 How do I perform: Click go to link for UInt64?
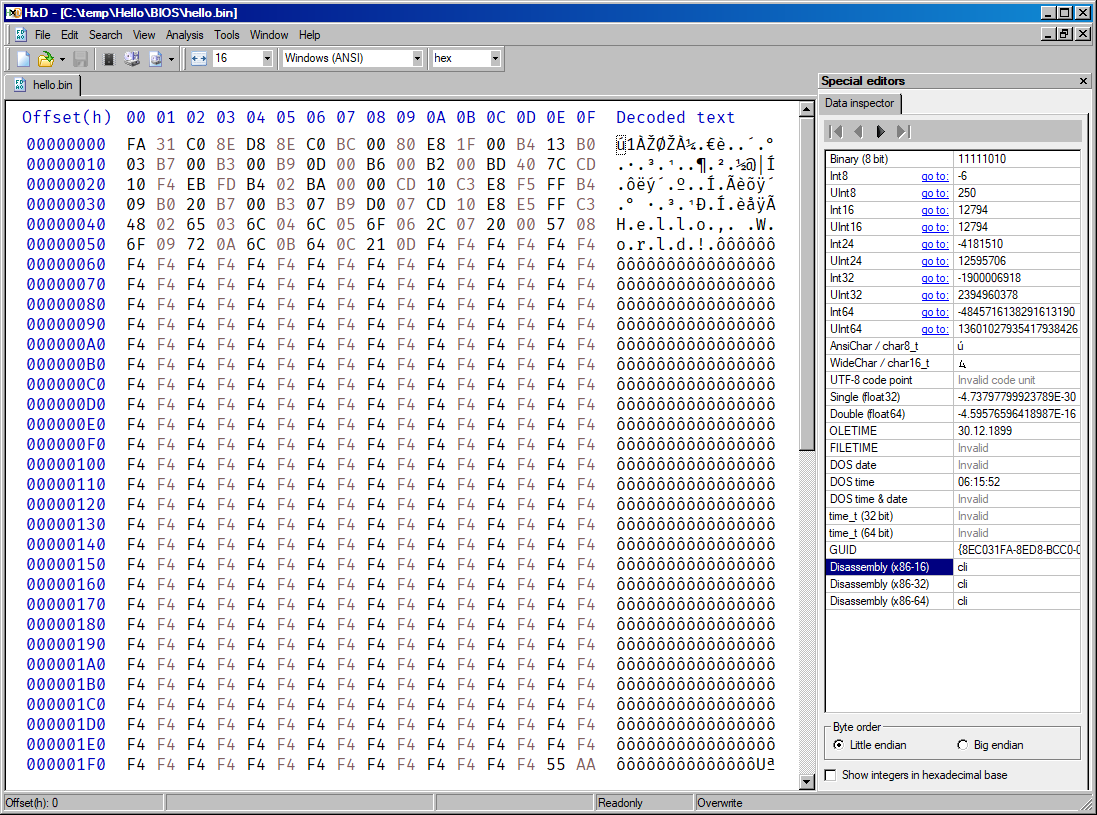(935, 329)
